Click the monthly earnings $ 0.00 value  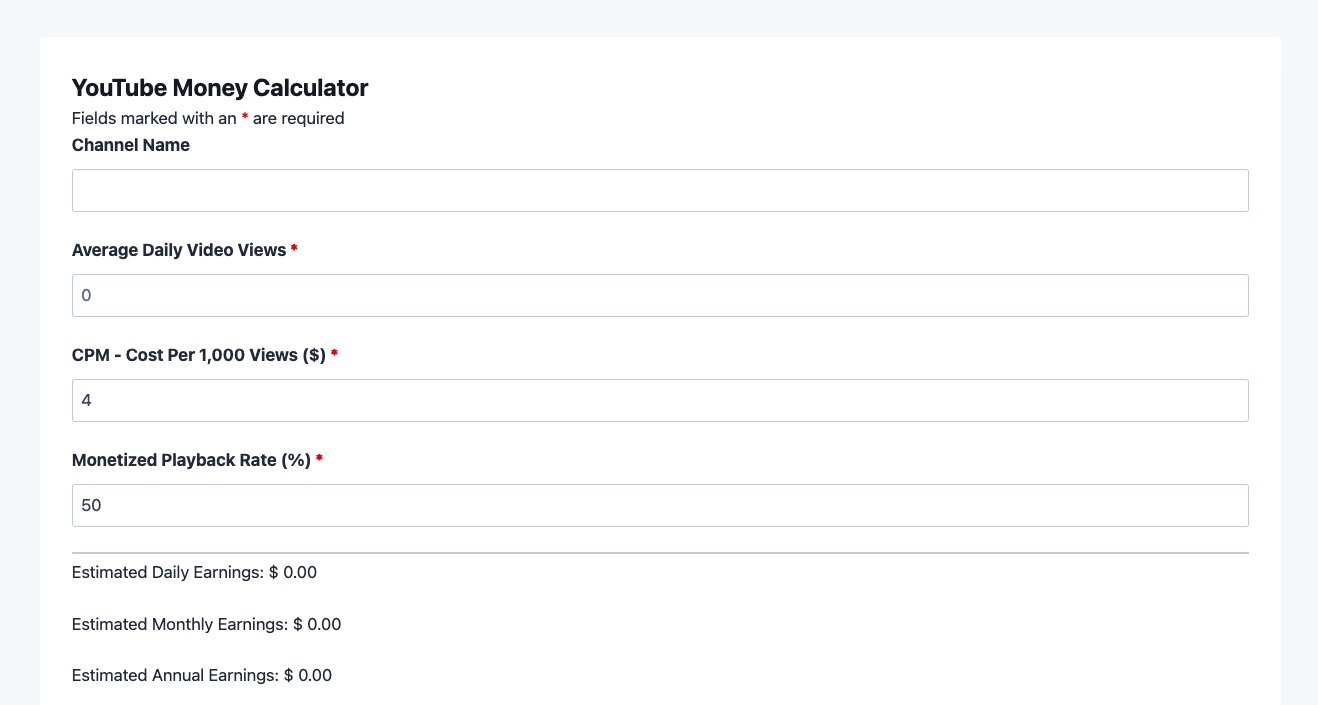(x=317, y=624)
